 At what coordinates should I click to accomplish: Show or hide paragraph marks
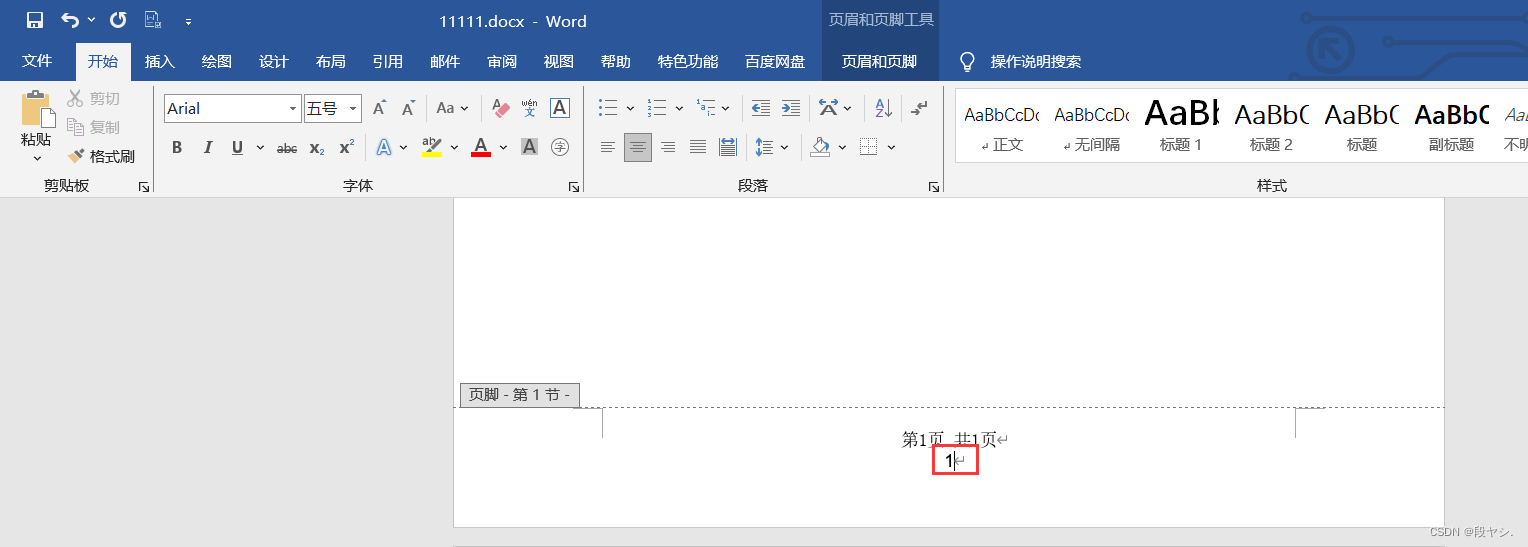coord(920,108)
